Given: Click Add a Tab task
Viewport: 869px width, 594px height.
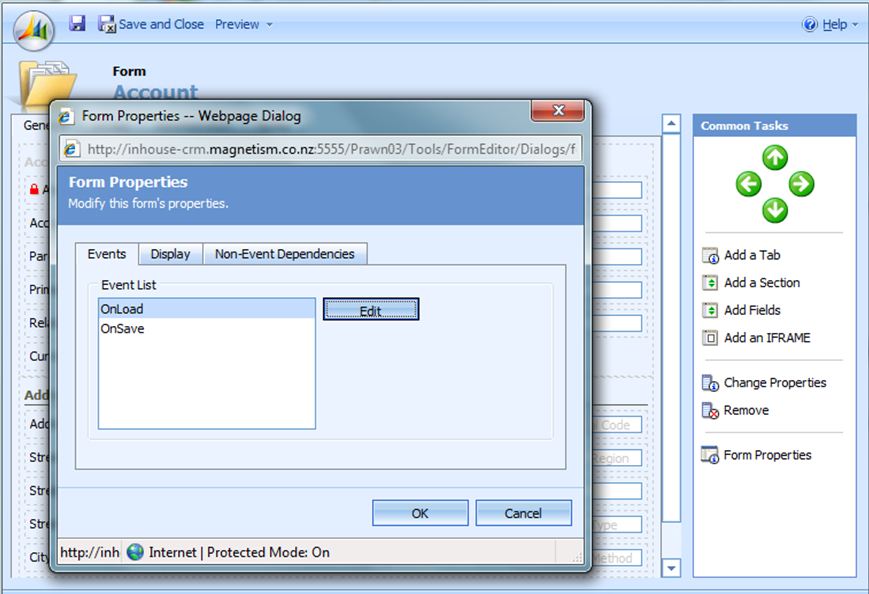Looking at the screenshot, I should pyautogui.click(x=752, y=255).
